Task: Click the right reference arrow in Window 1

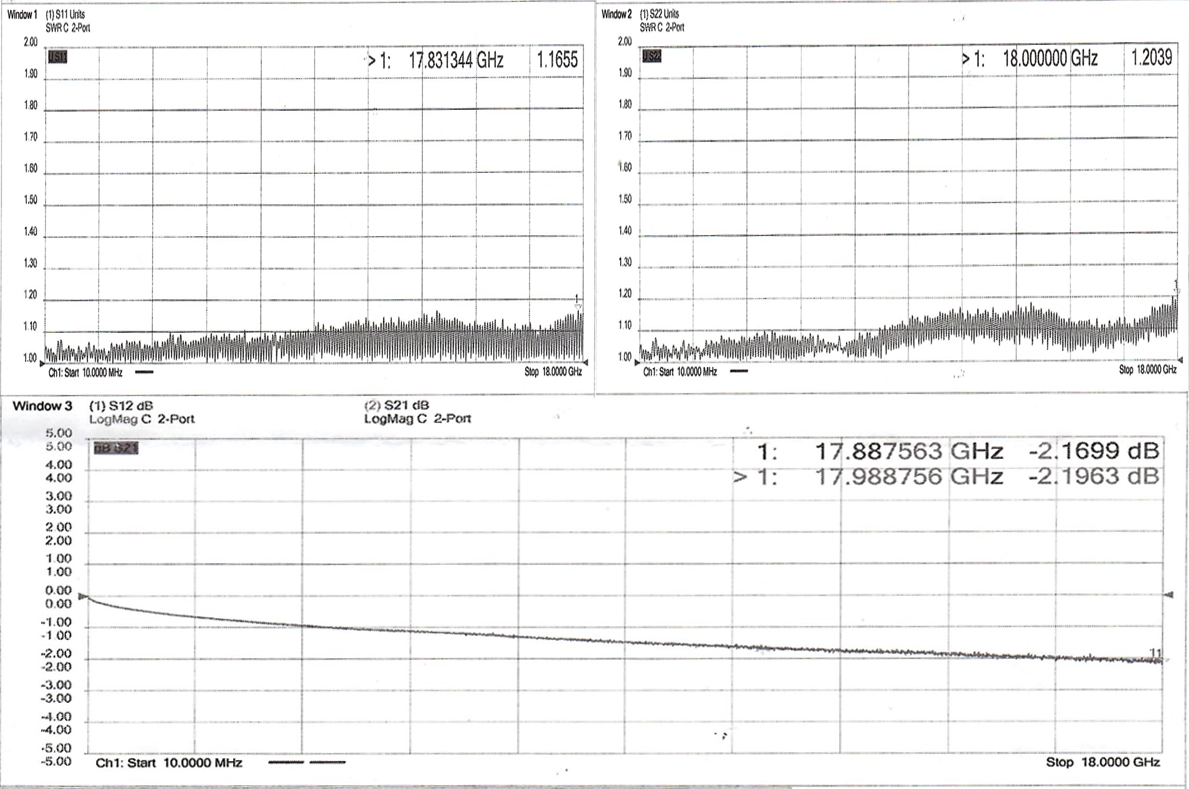Action: pos(586,360)
